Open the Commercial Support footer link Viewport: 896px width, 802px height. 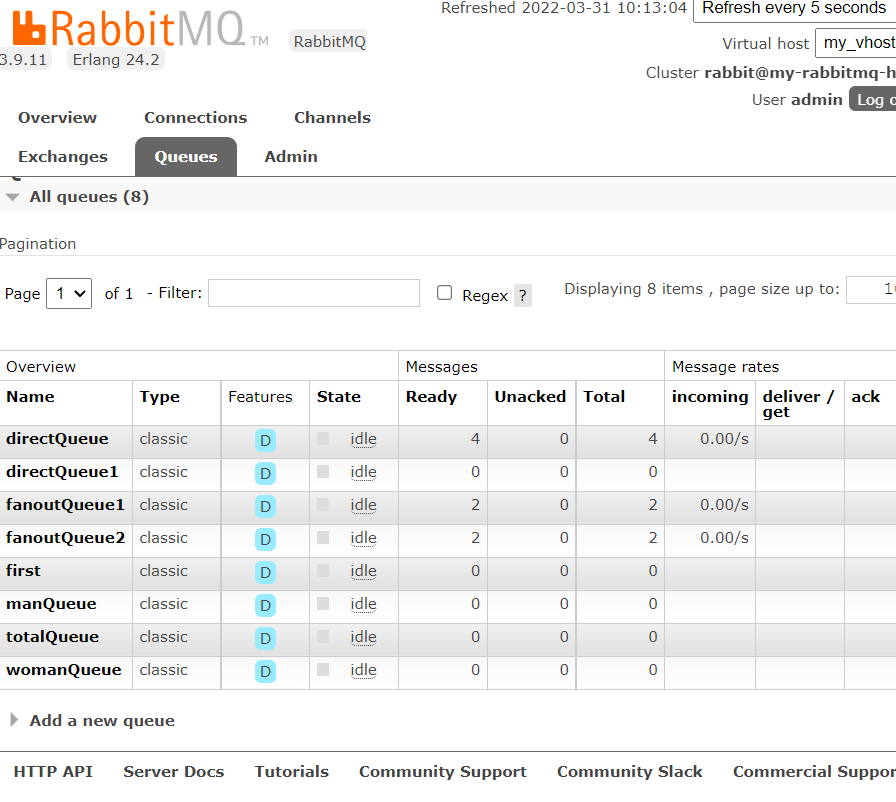pos(814,772)
